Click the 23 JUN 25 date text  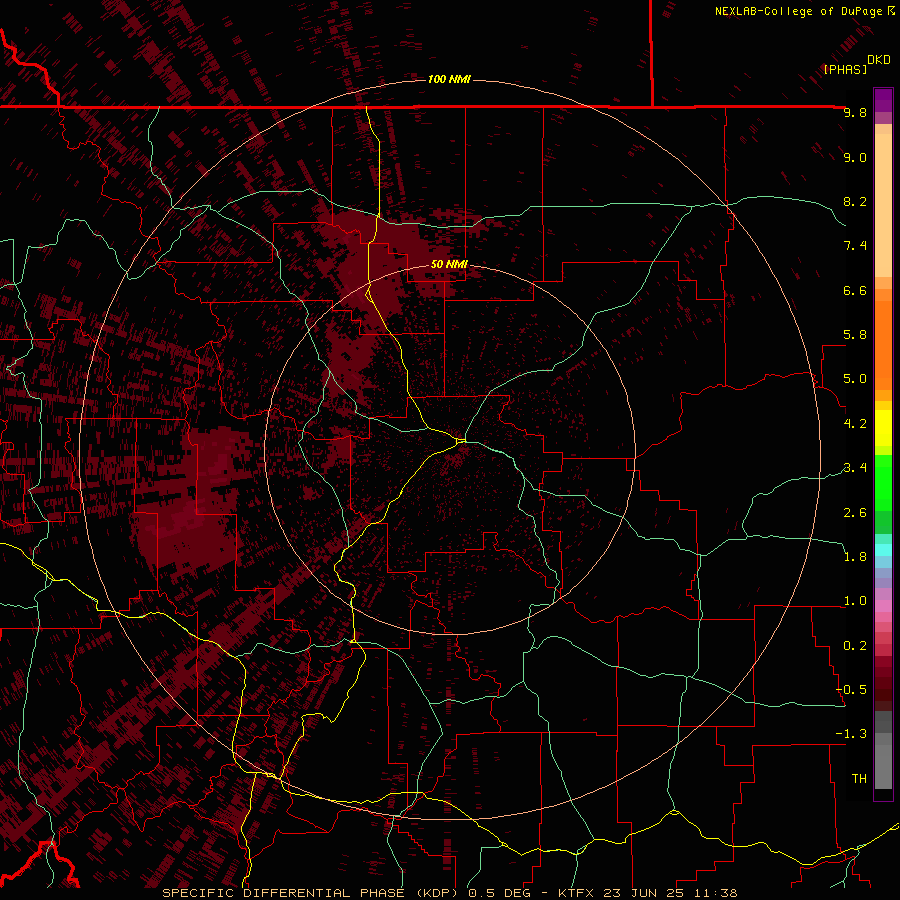[645, 893]
